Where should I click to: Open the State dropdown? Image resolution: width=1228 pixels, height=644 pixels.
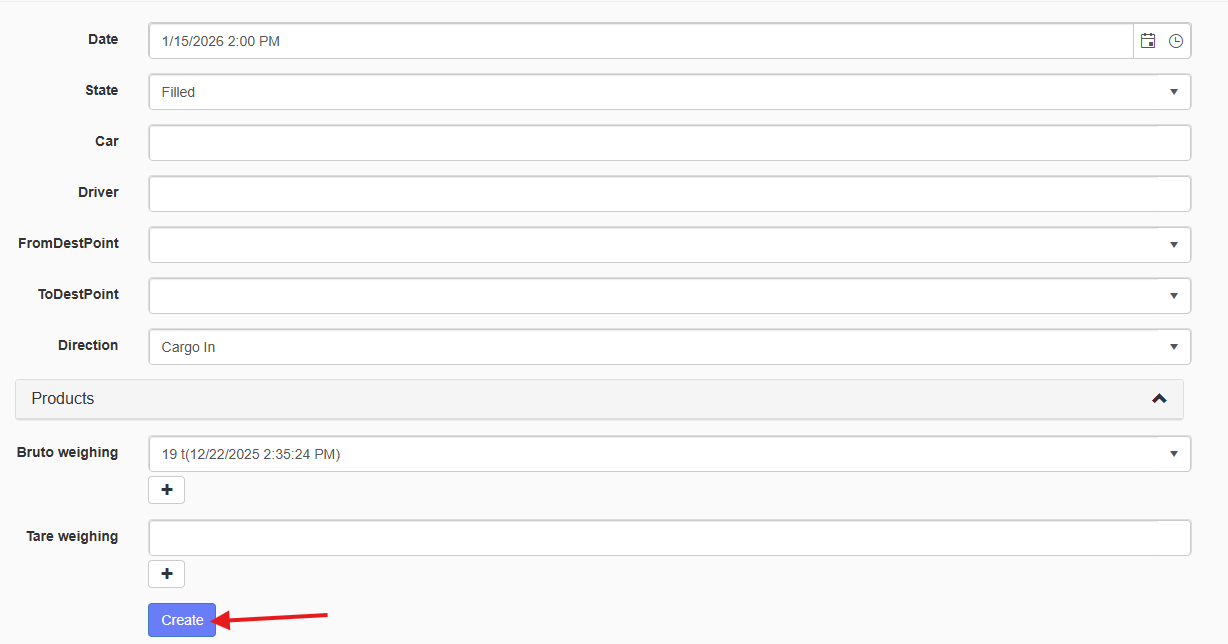pyautogui.click(x=1174, y=92)
